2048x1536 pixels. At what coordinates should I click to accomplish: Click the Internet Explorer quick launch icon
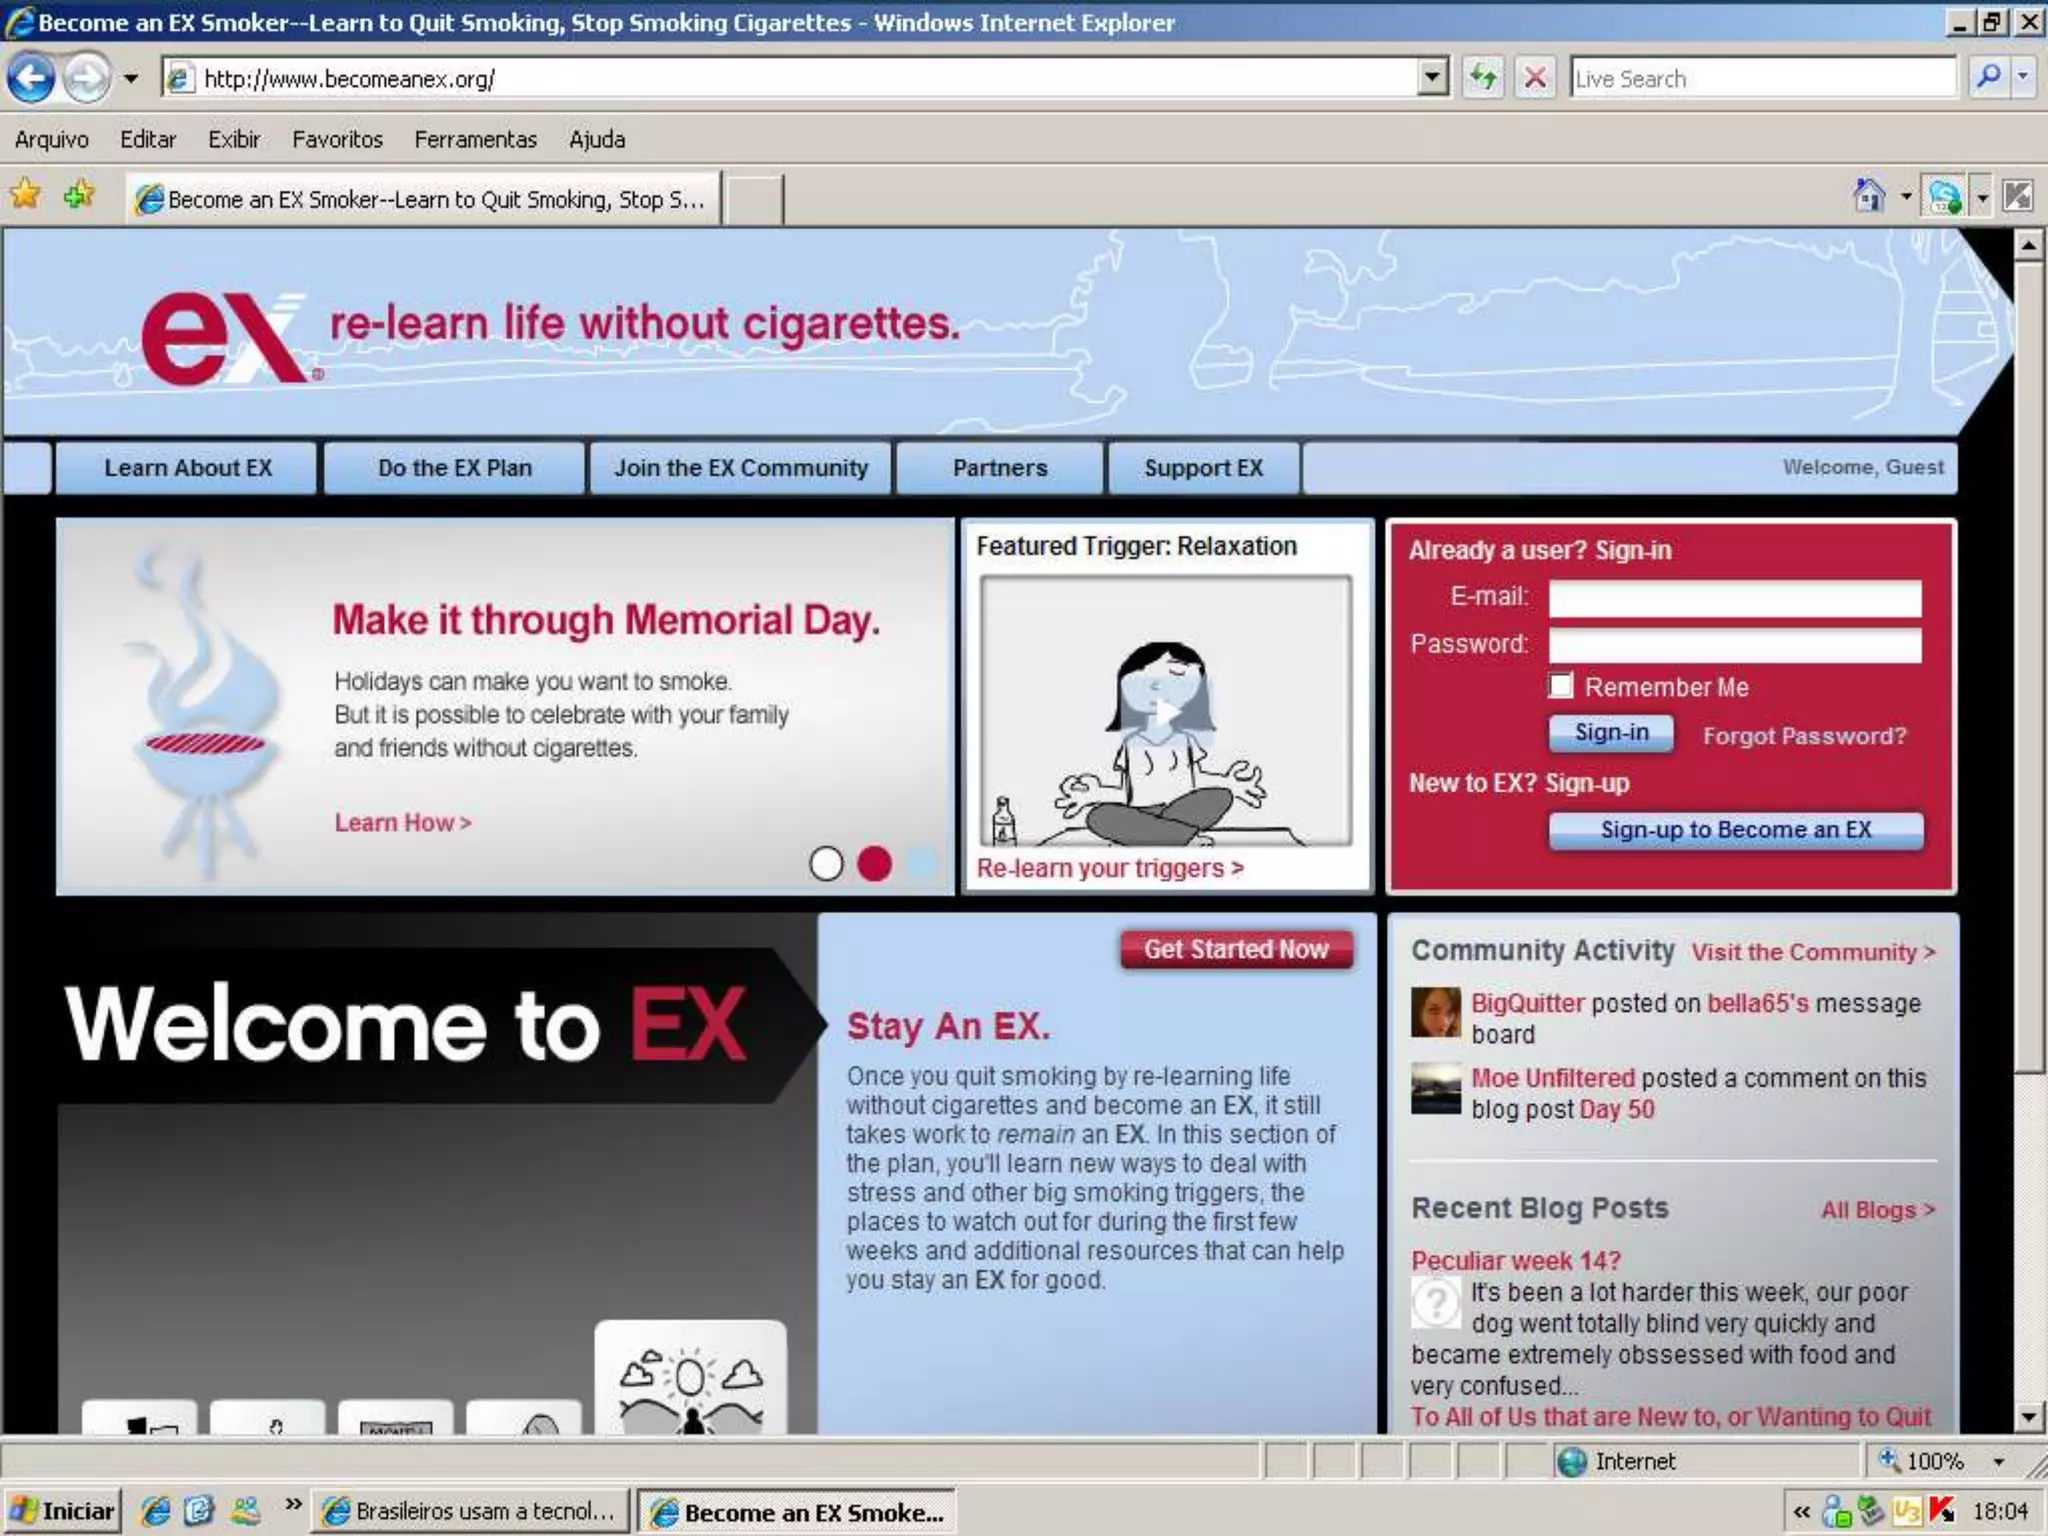(155, 1510)
